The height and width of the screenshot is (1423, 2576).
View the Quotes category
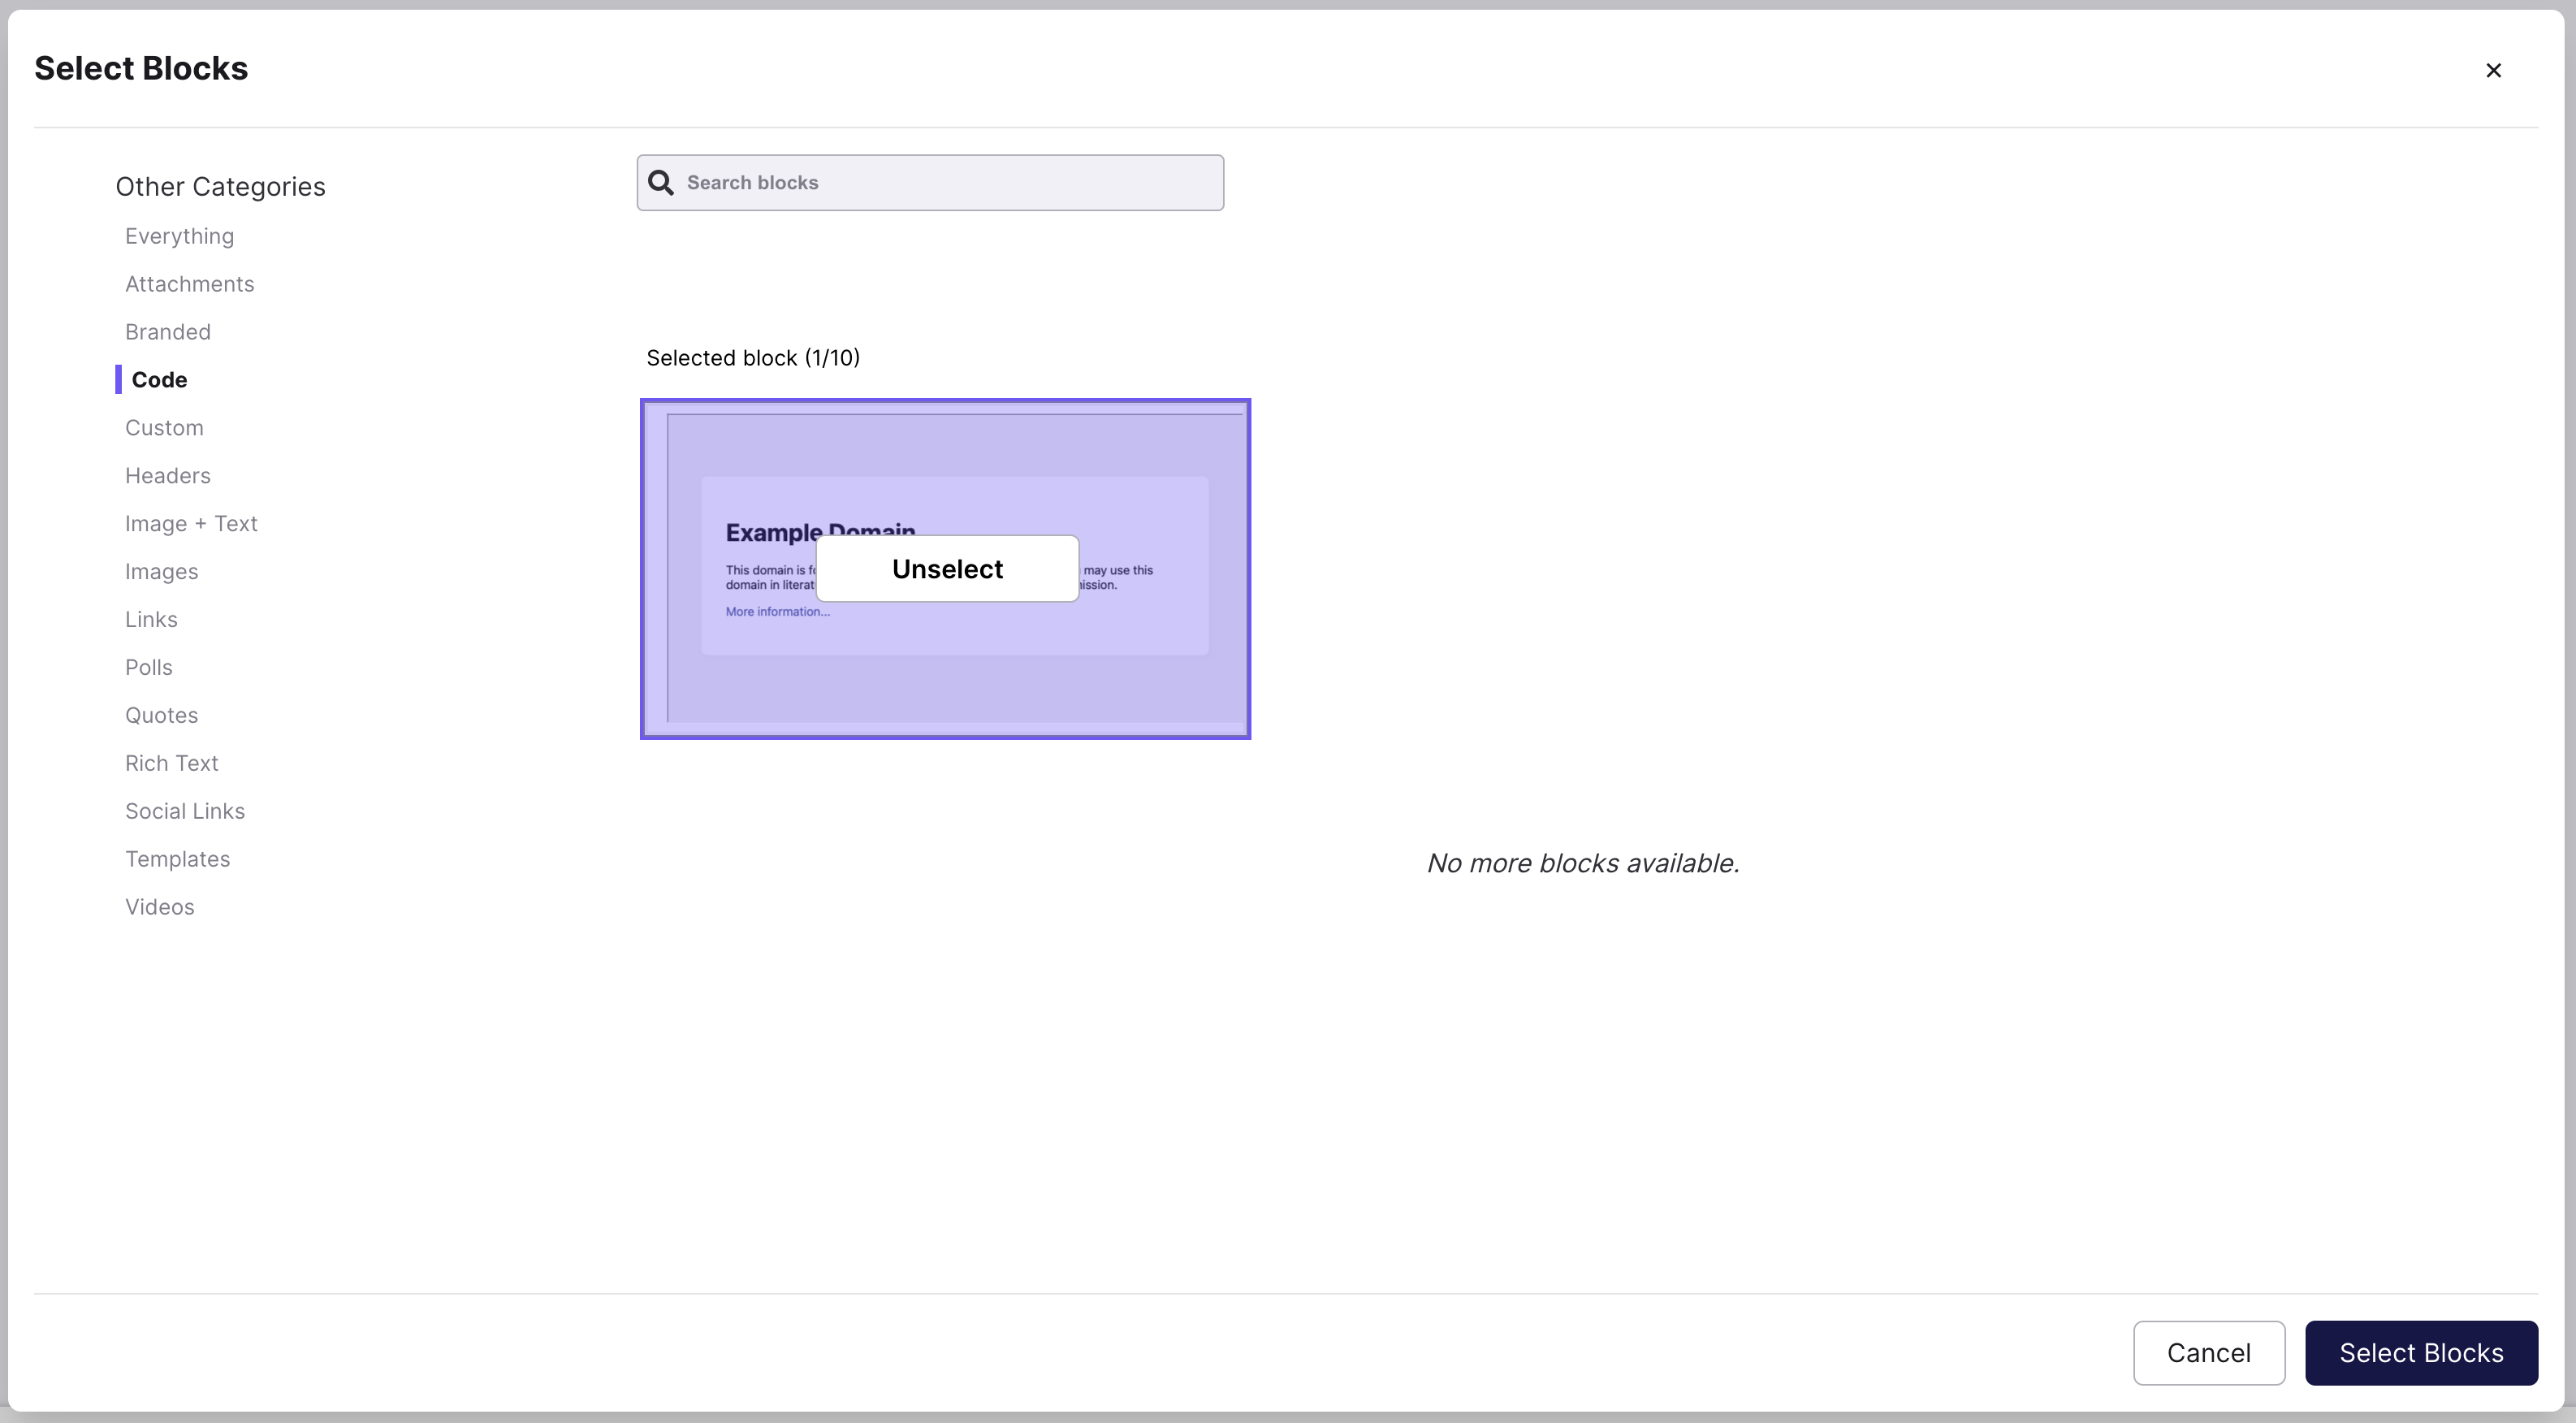(161, 715)
